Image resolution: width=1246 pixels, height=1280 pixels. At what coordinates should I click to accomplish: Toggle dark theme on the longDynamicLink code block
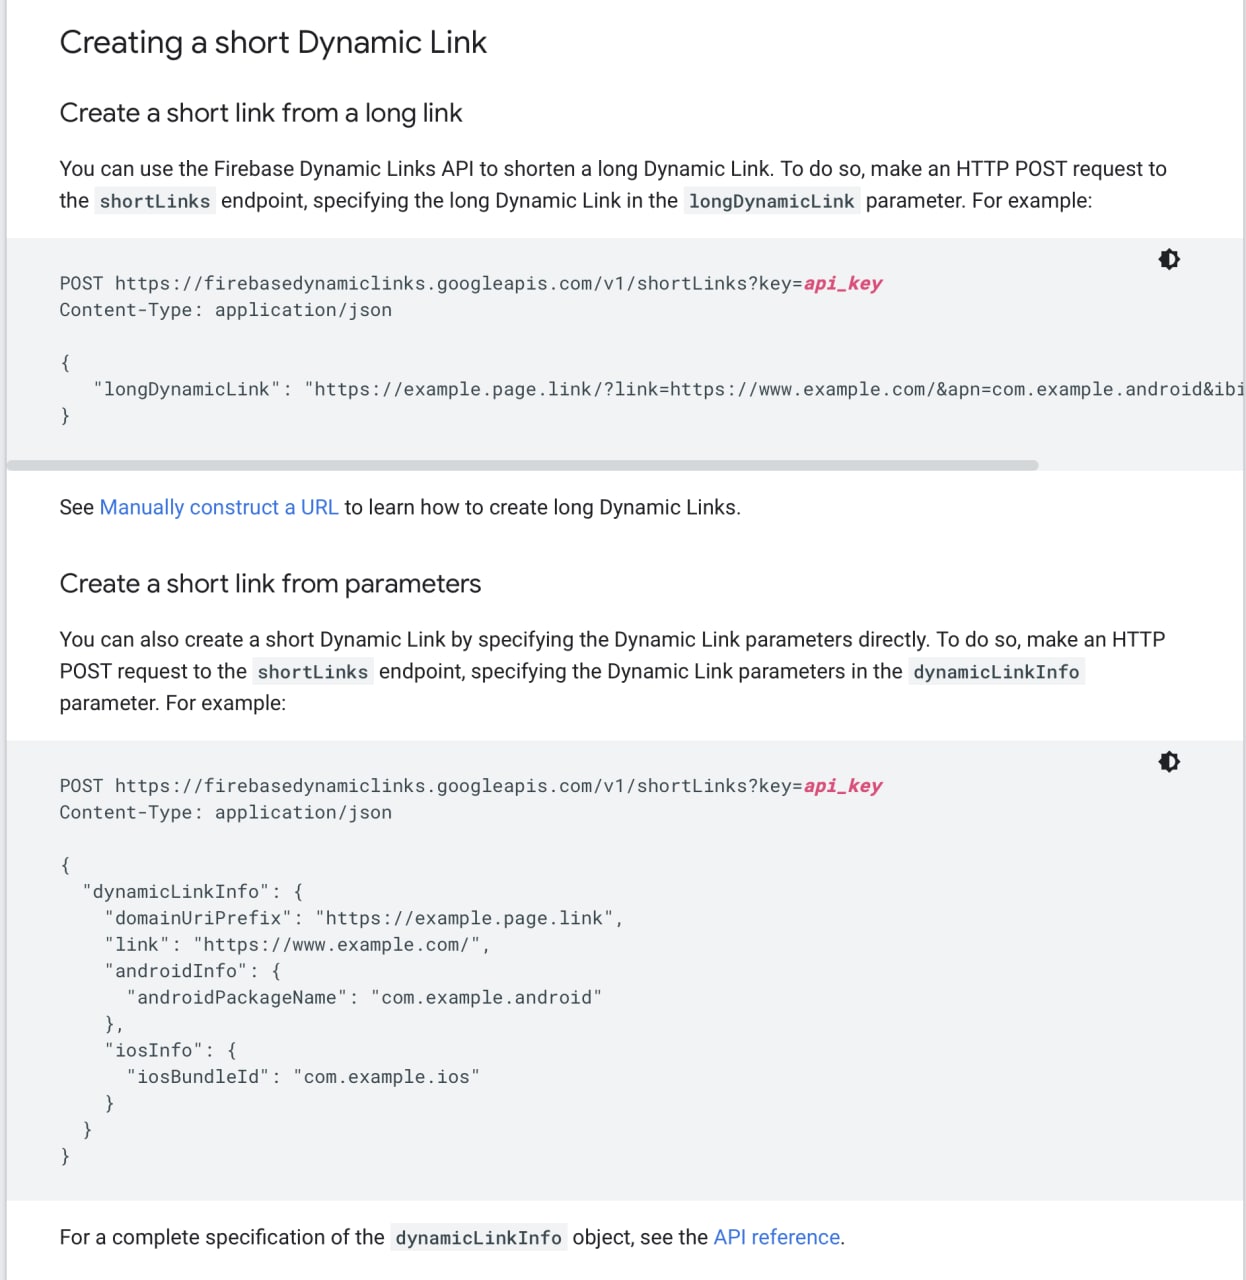pyautogui.click(x=1169, y=260)
